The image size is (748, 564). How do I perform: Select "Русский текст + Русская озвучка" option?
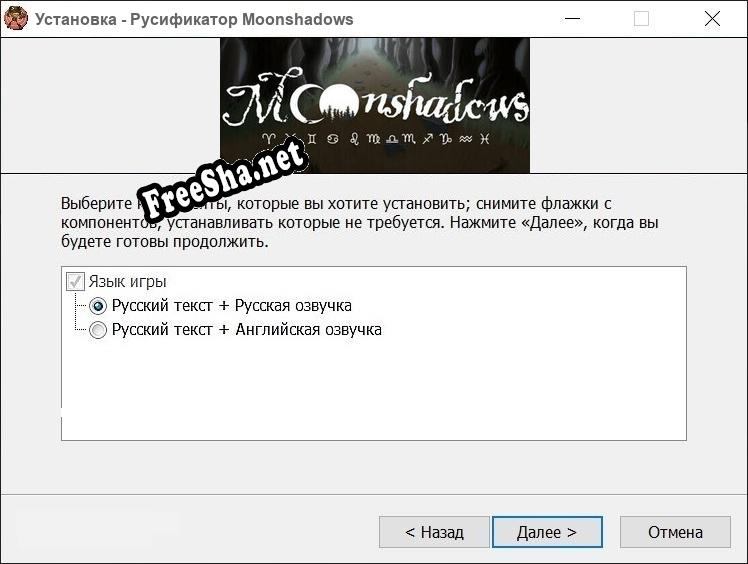click(98, 306)
